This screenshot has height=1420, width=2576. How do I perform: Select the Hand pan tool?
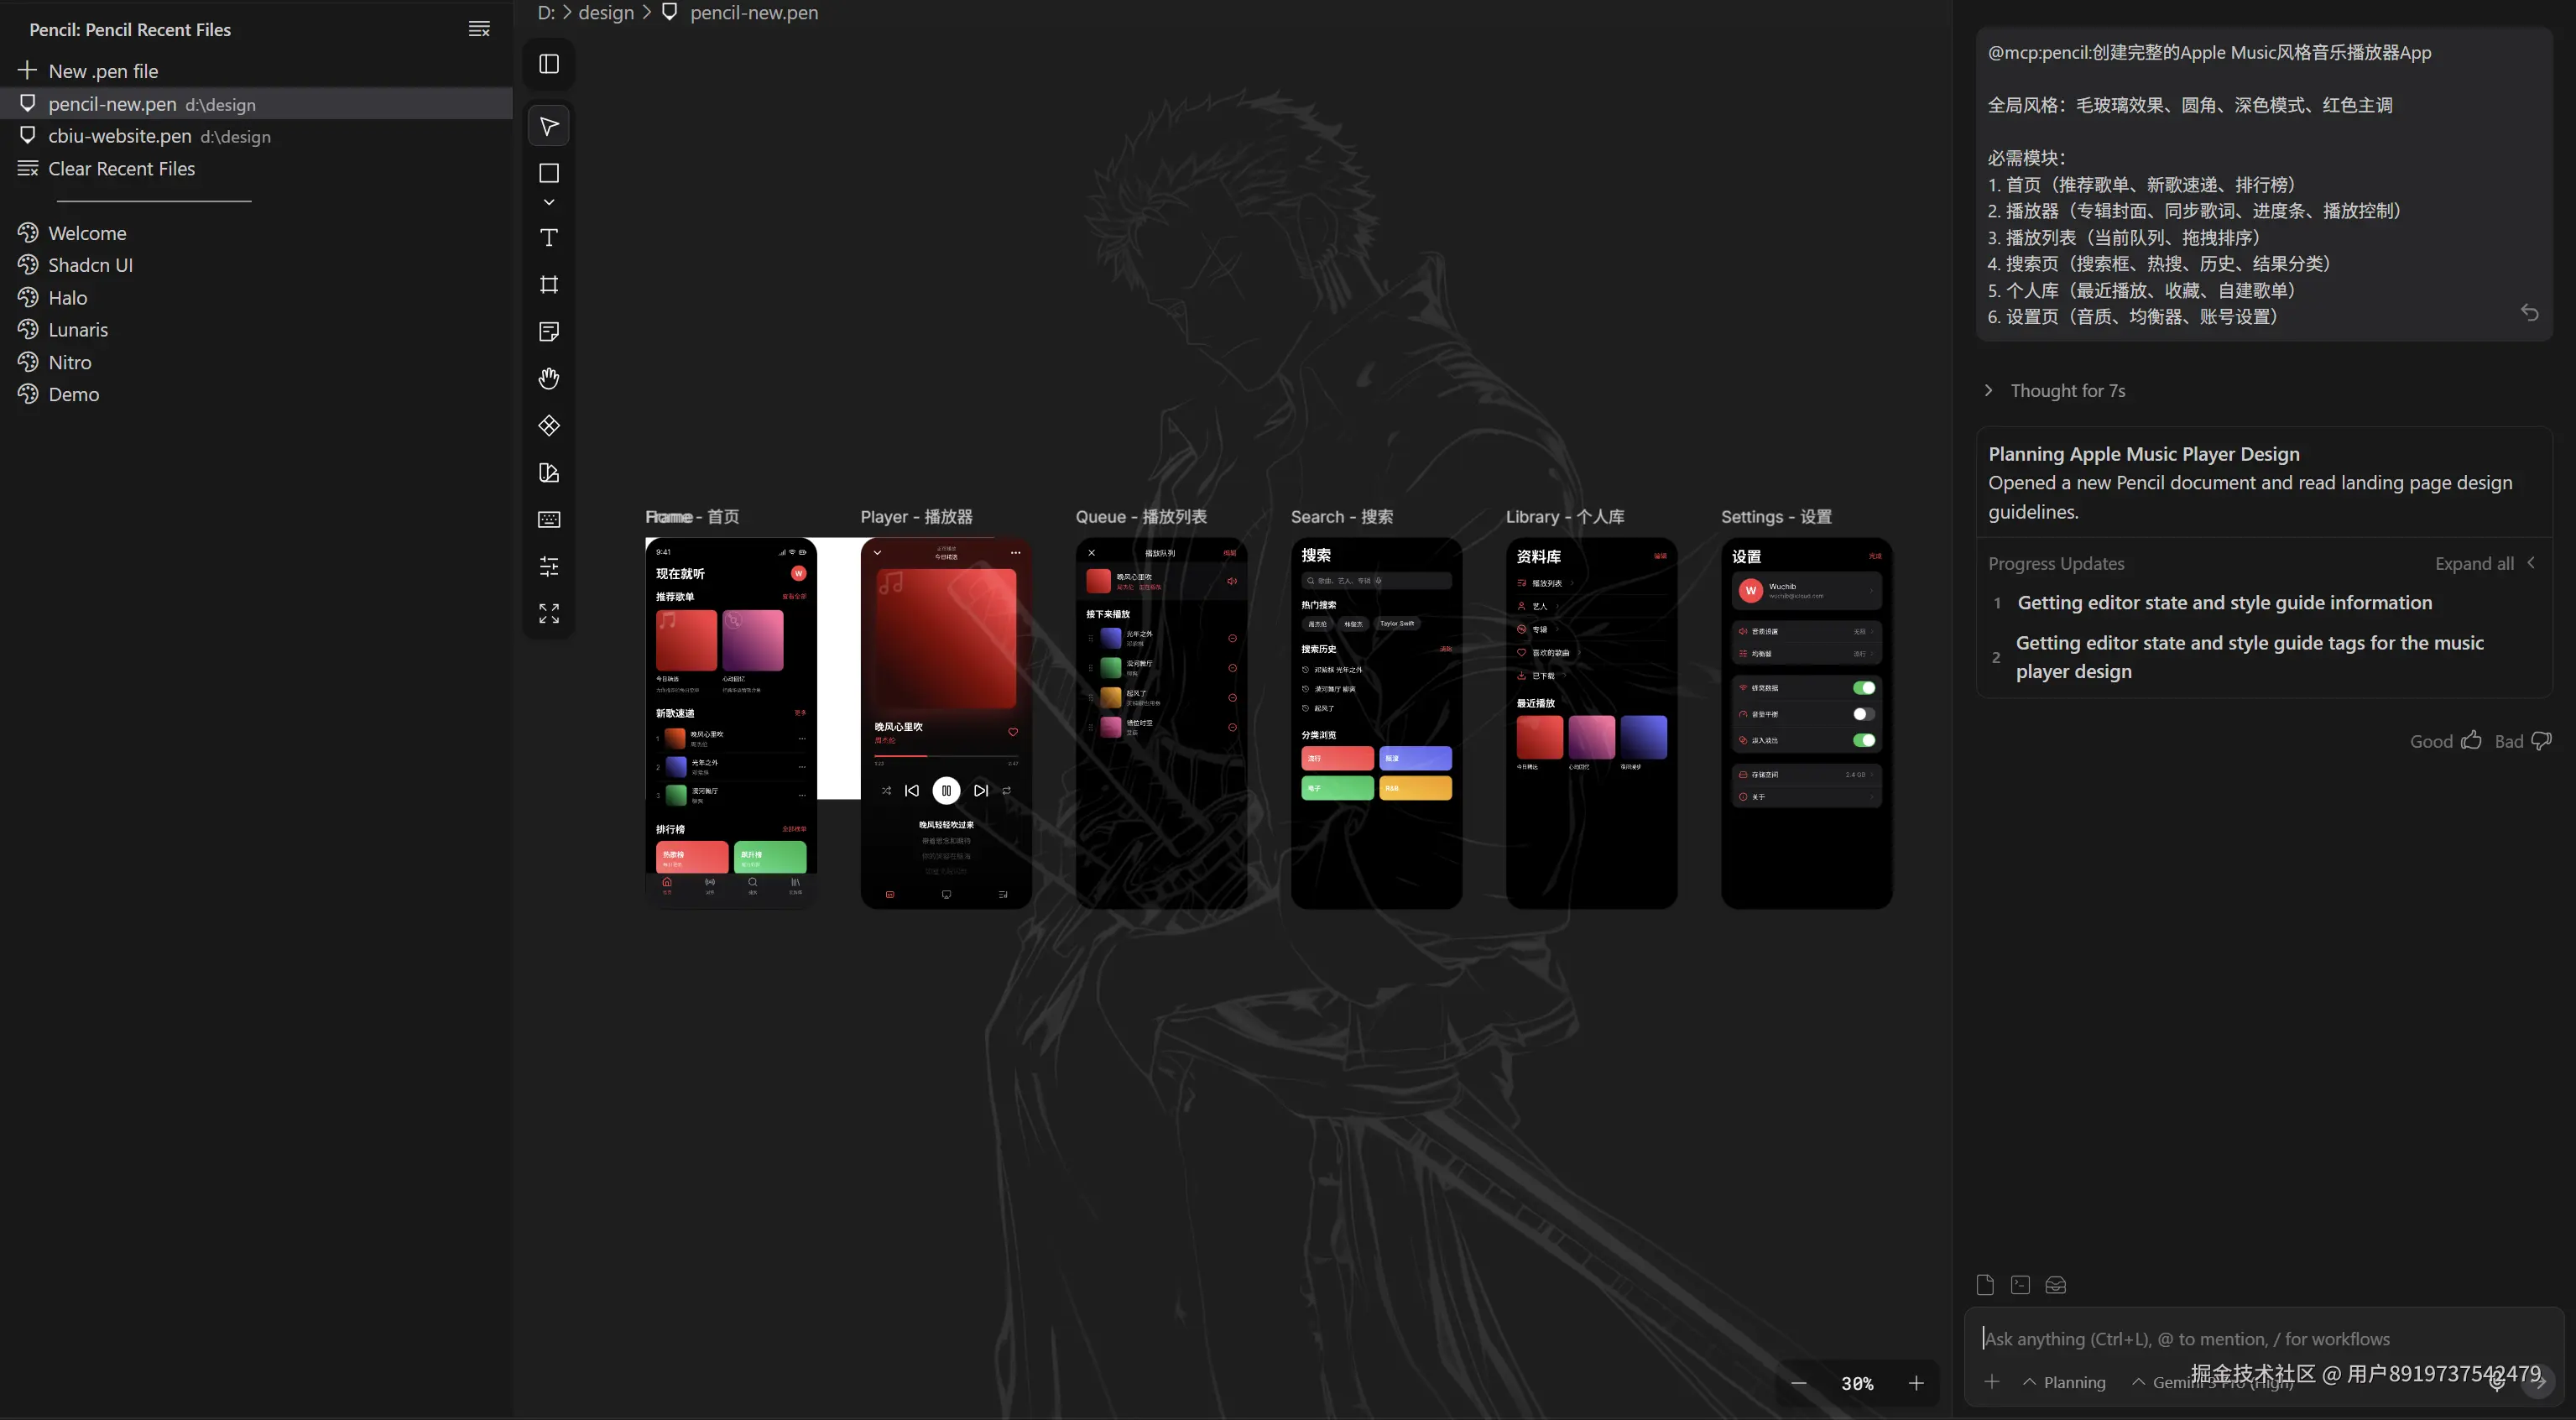point(549,378)
